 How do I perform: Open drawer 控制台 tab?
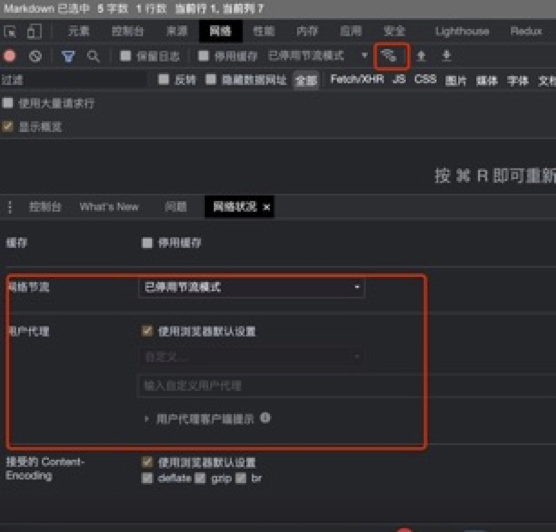45,207
